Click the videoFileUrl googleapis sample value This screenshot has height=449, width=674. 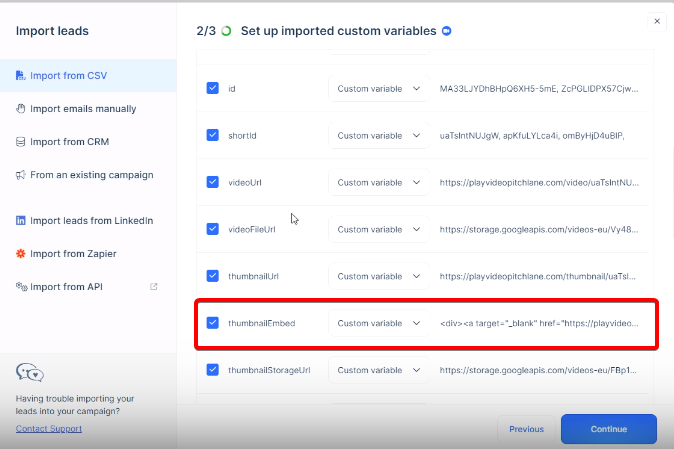coord(539,229)
